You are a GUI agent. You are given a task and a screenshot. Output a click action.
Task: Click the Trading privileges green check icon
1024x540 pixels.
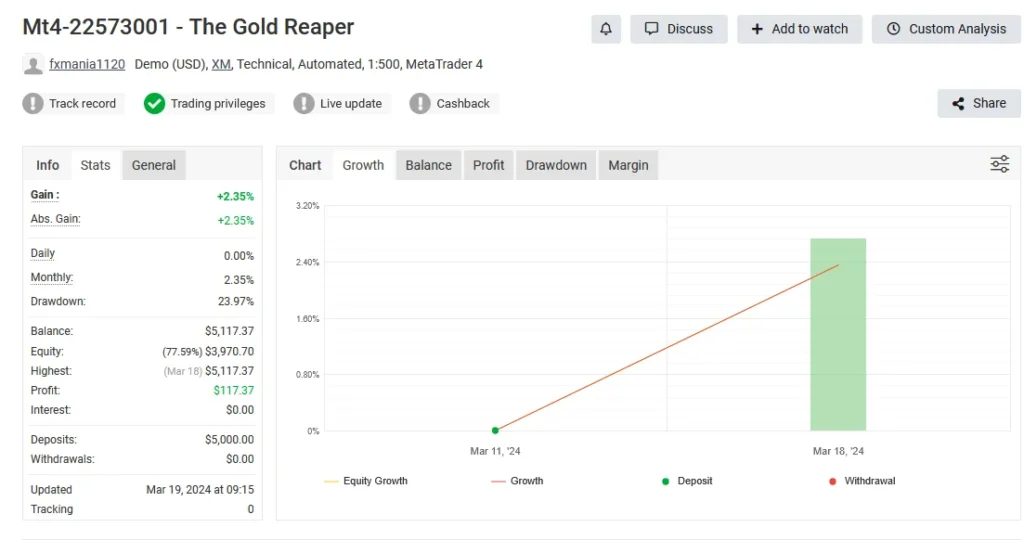tap(154, 103)
